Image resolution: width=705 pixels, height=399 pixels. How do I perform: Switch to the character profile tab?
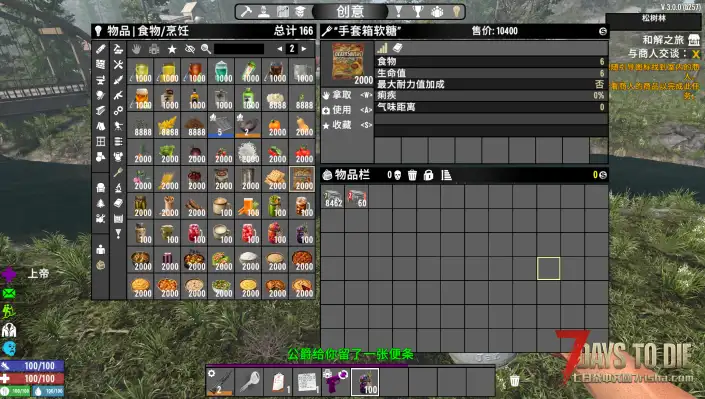(x=264, y=12)
